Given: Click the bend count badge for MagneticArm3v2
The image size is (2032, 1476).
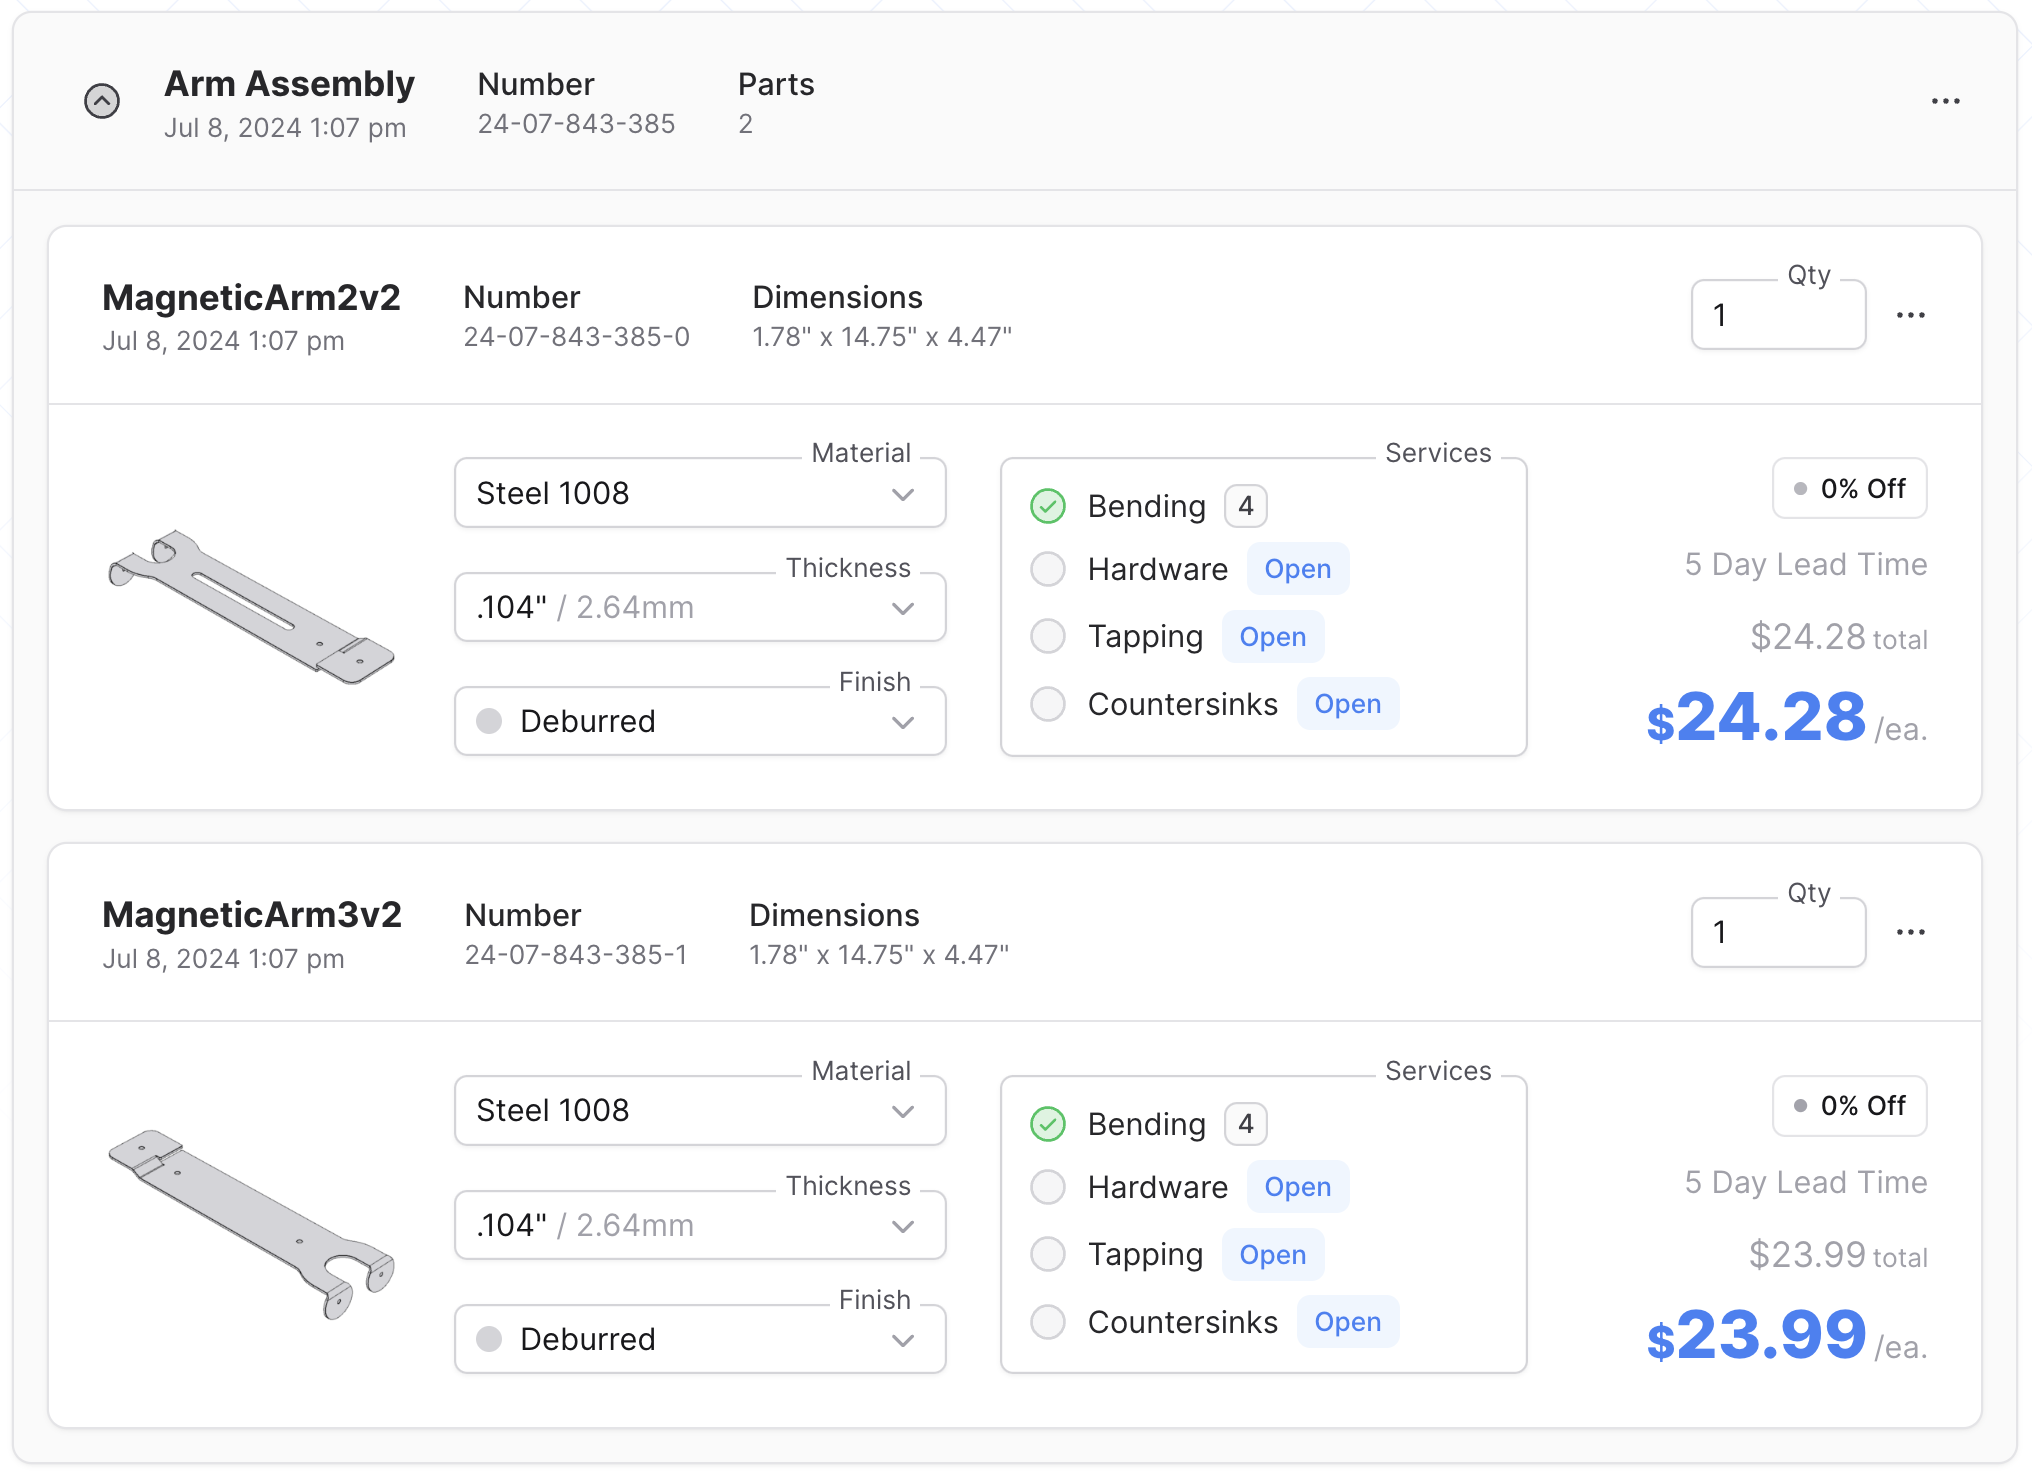Looking at the screenshot, I should point(1245,1124).
